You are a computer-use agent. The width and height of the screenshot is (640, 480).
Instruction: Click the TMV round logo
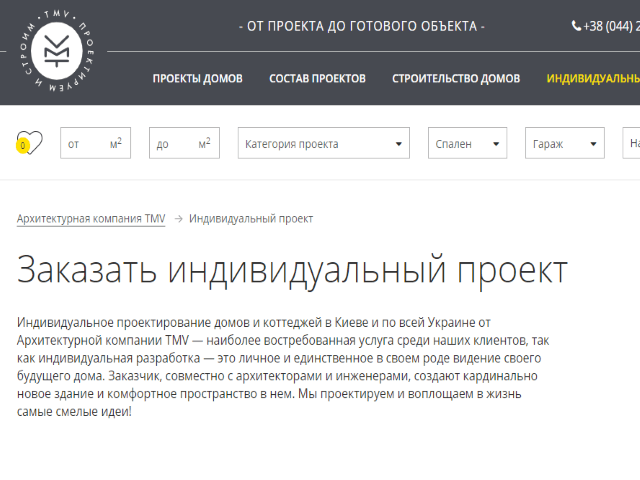click(x=57, y=51)
